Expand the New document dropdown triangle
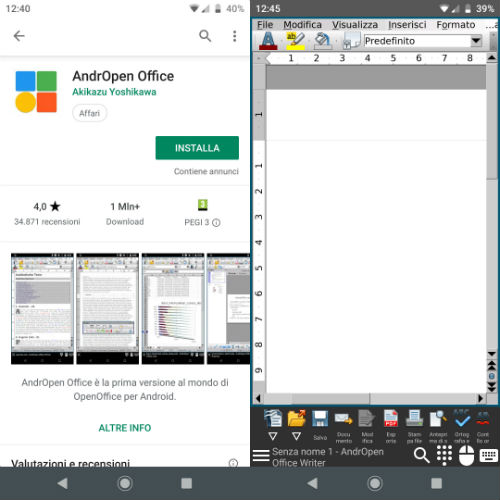This screenshot has height=500, width=500. (x=273, y=436)
